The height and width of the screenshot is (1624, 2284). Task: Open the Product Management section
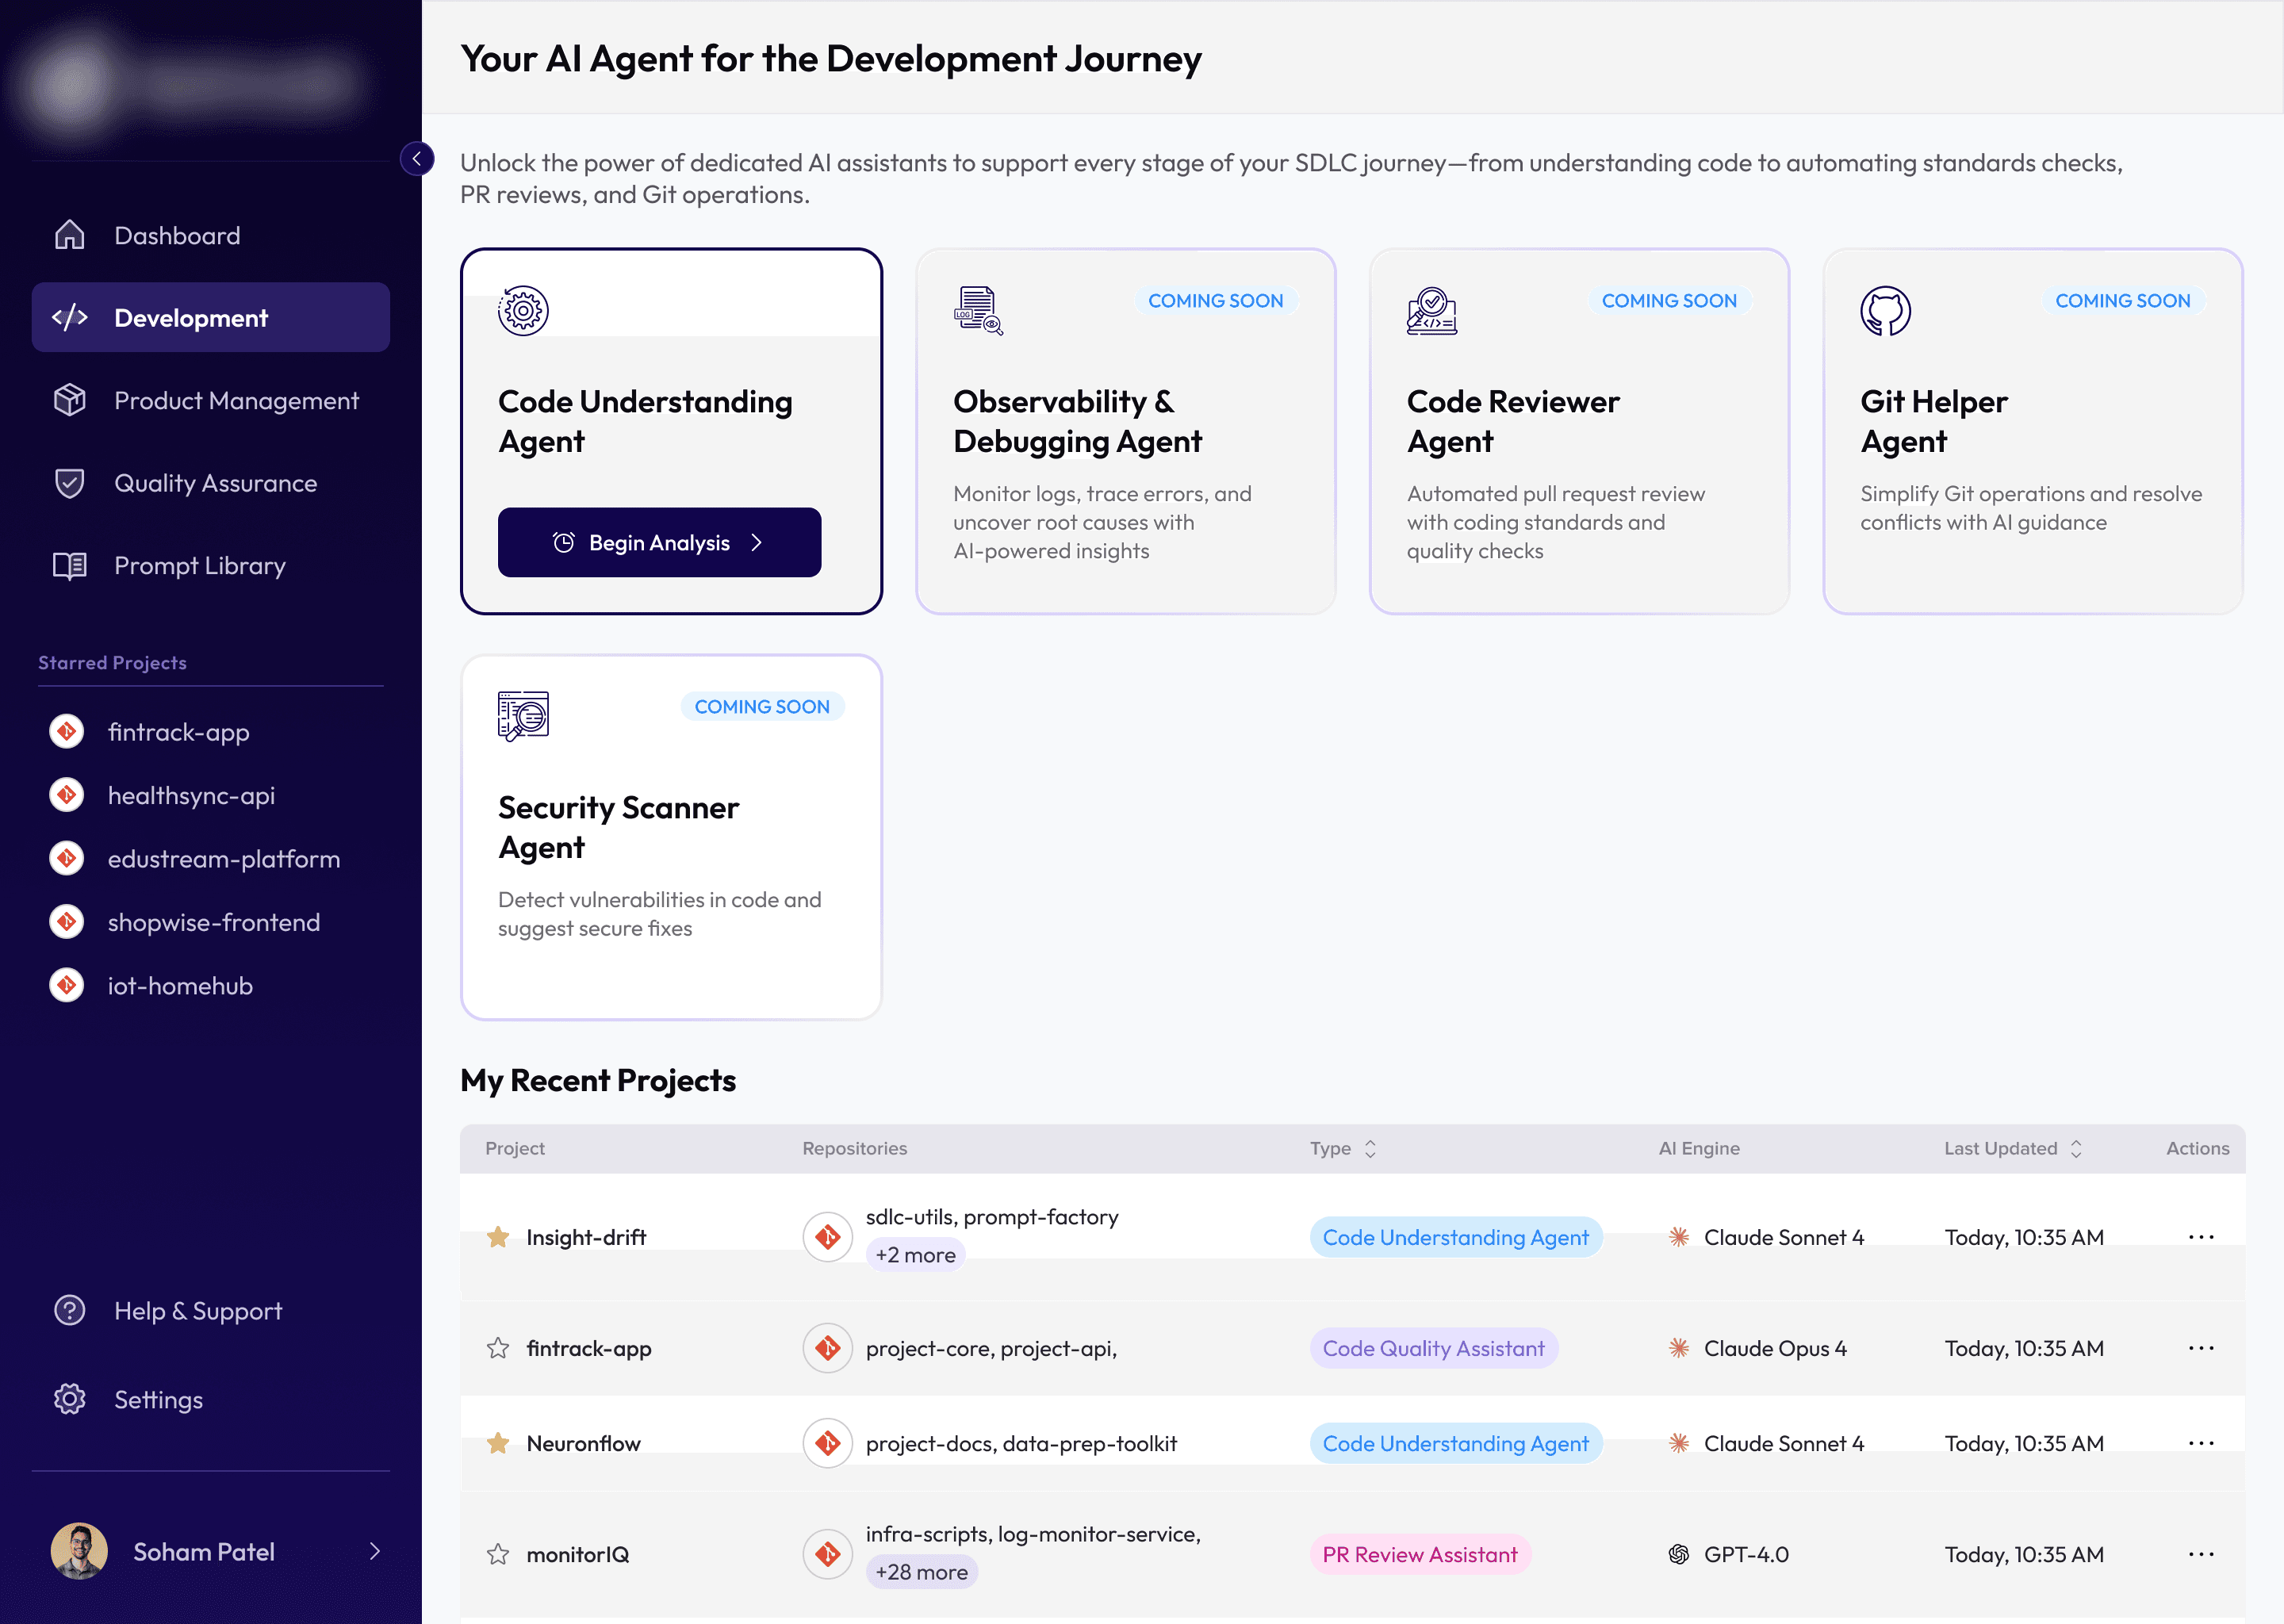point(236,400)
